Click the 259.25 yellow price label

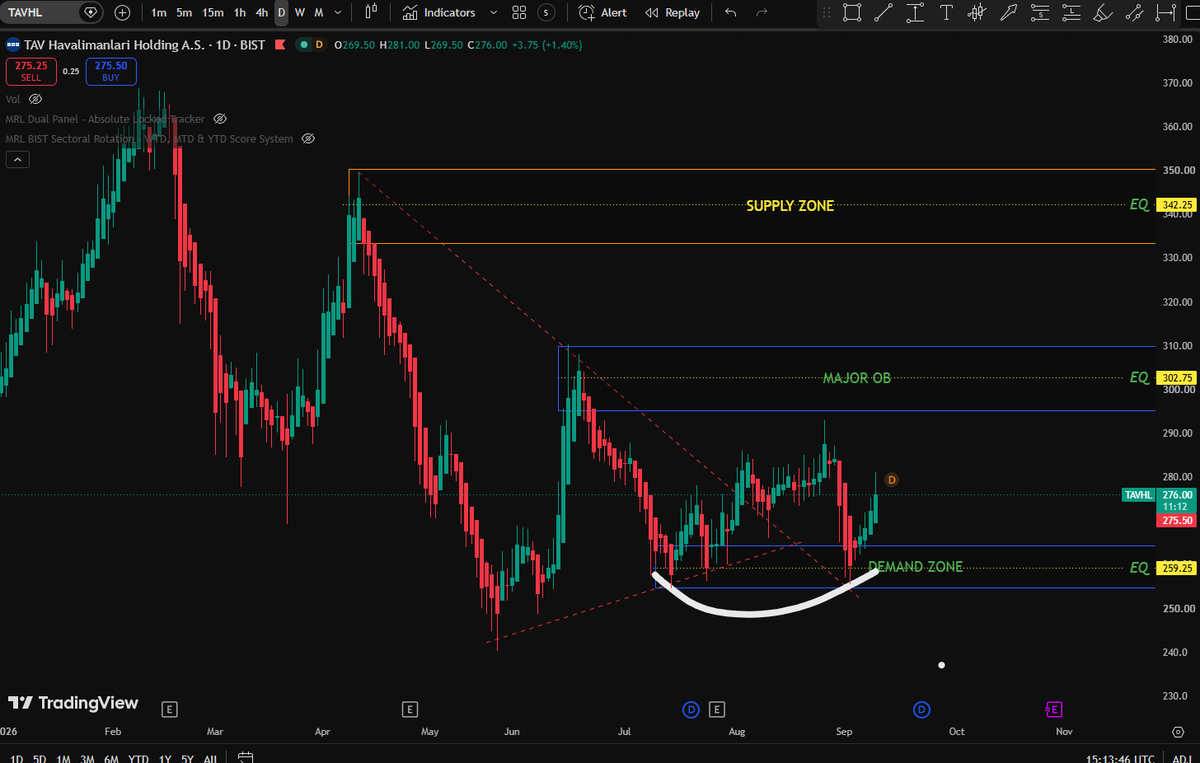coord(1176,567)
